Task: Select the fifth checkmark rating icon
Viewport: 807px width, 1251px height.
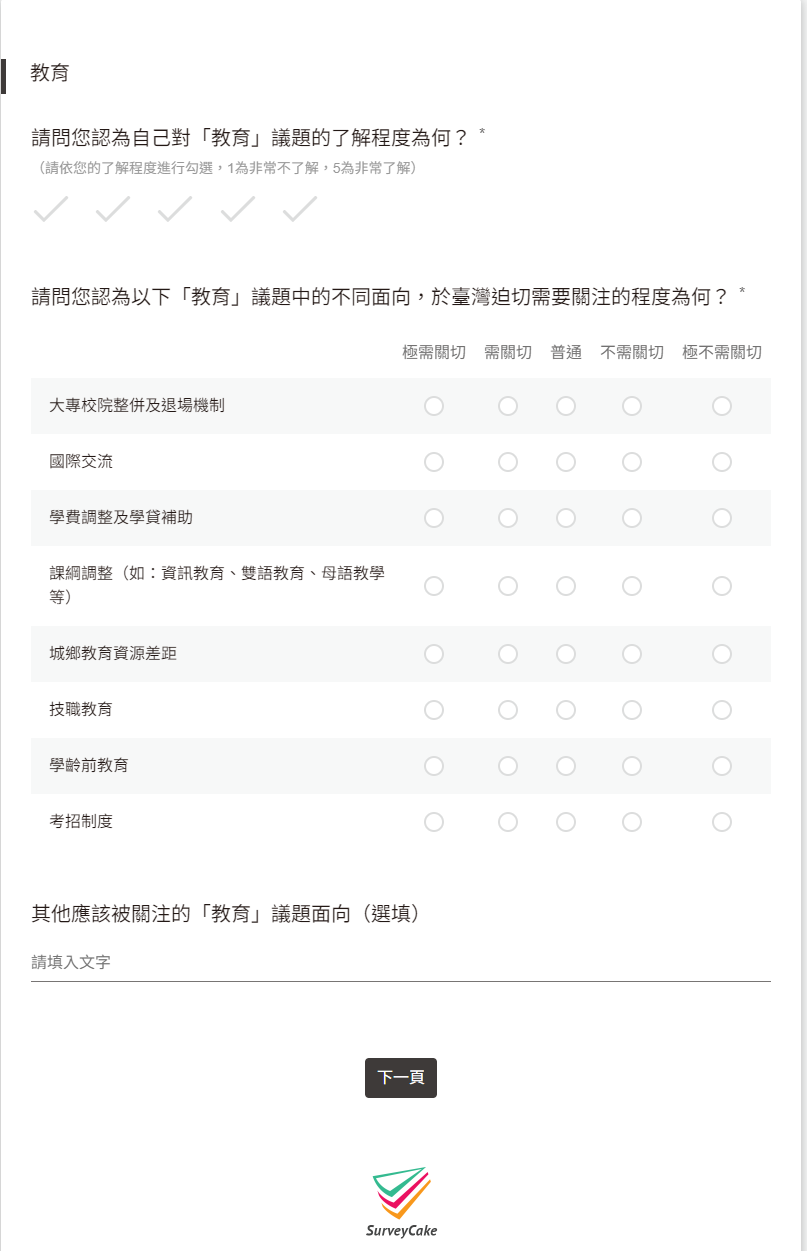Action: coord(300,209)
